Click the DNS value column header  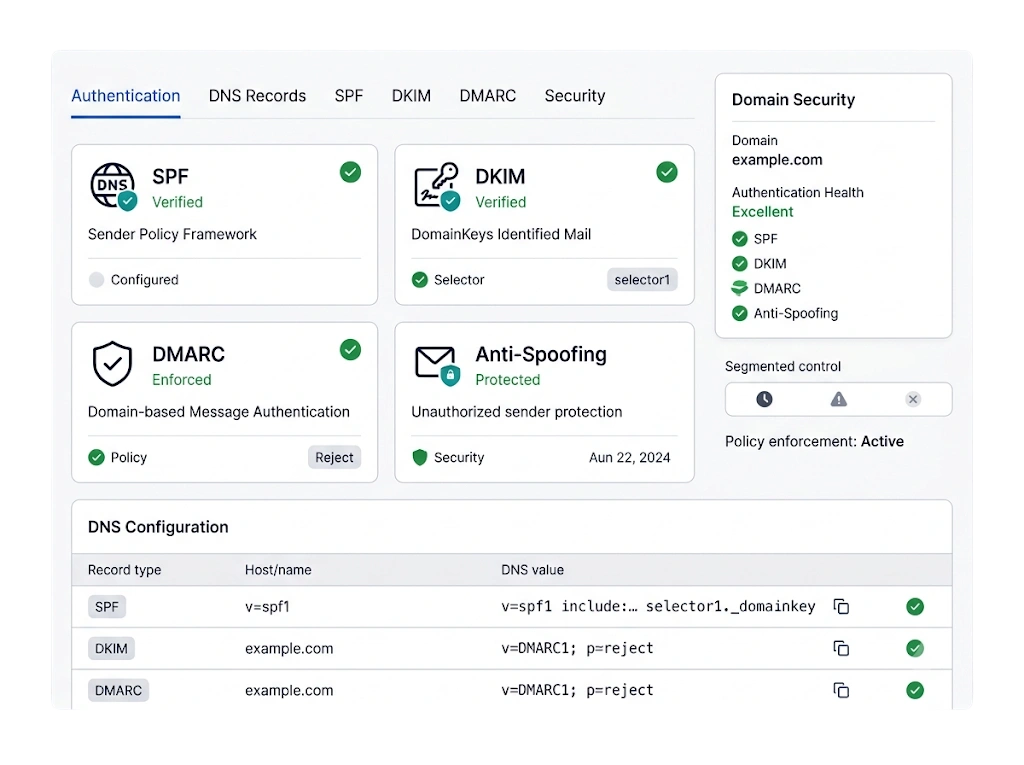pyautogui.click(x=532, y=570)
